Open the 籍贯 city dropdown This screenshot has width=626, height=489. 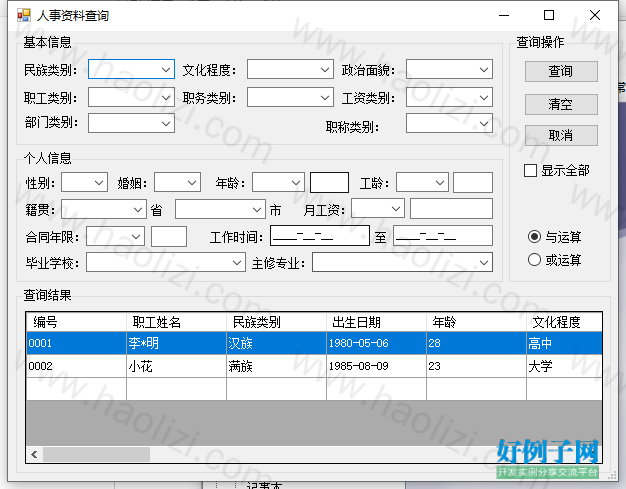pos(220,209)
